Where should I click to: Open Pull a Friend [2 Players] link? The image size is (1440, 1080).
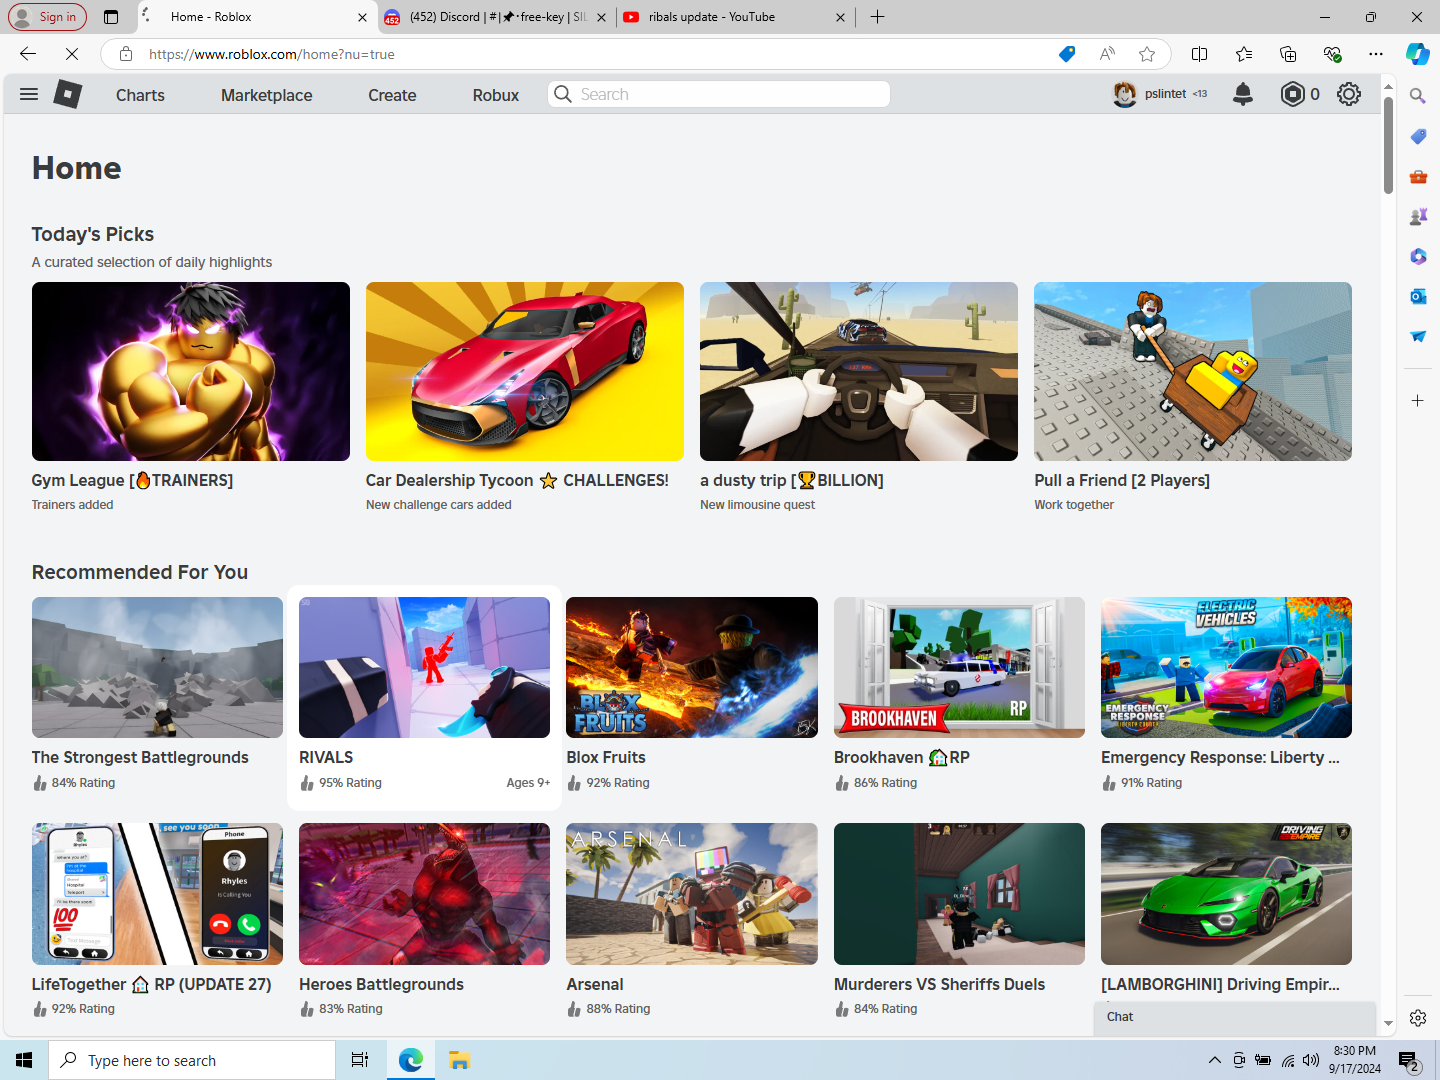tap(1122, 480)
